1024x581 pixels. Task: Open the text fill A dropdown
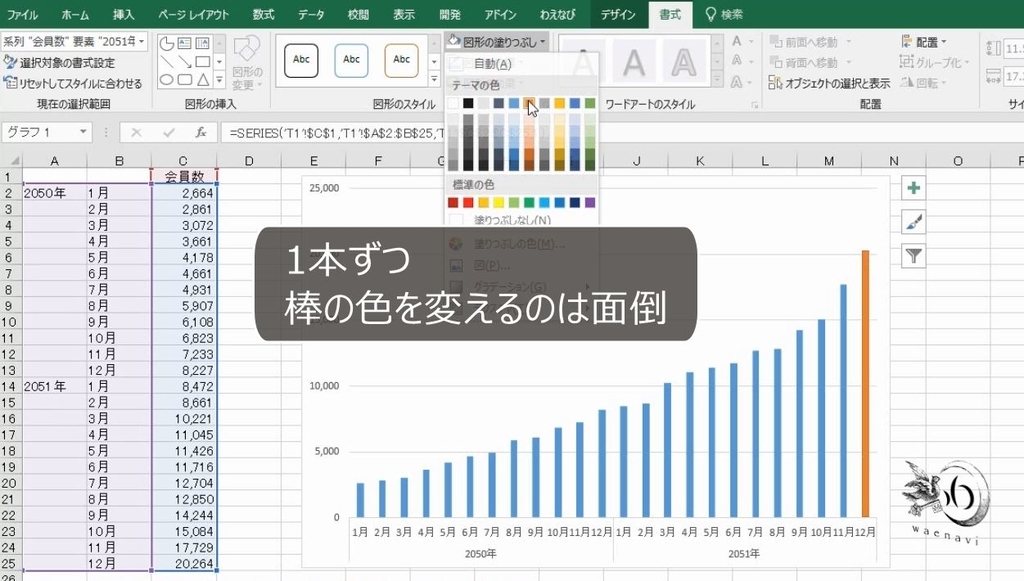743,41
